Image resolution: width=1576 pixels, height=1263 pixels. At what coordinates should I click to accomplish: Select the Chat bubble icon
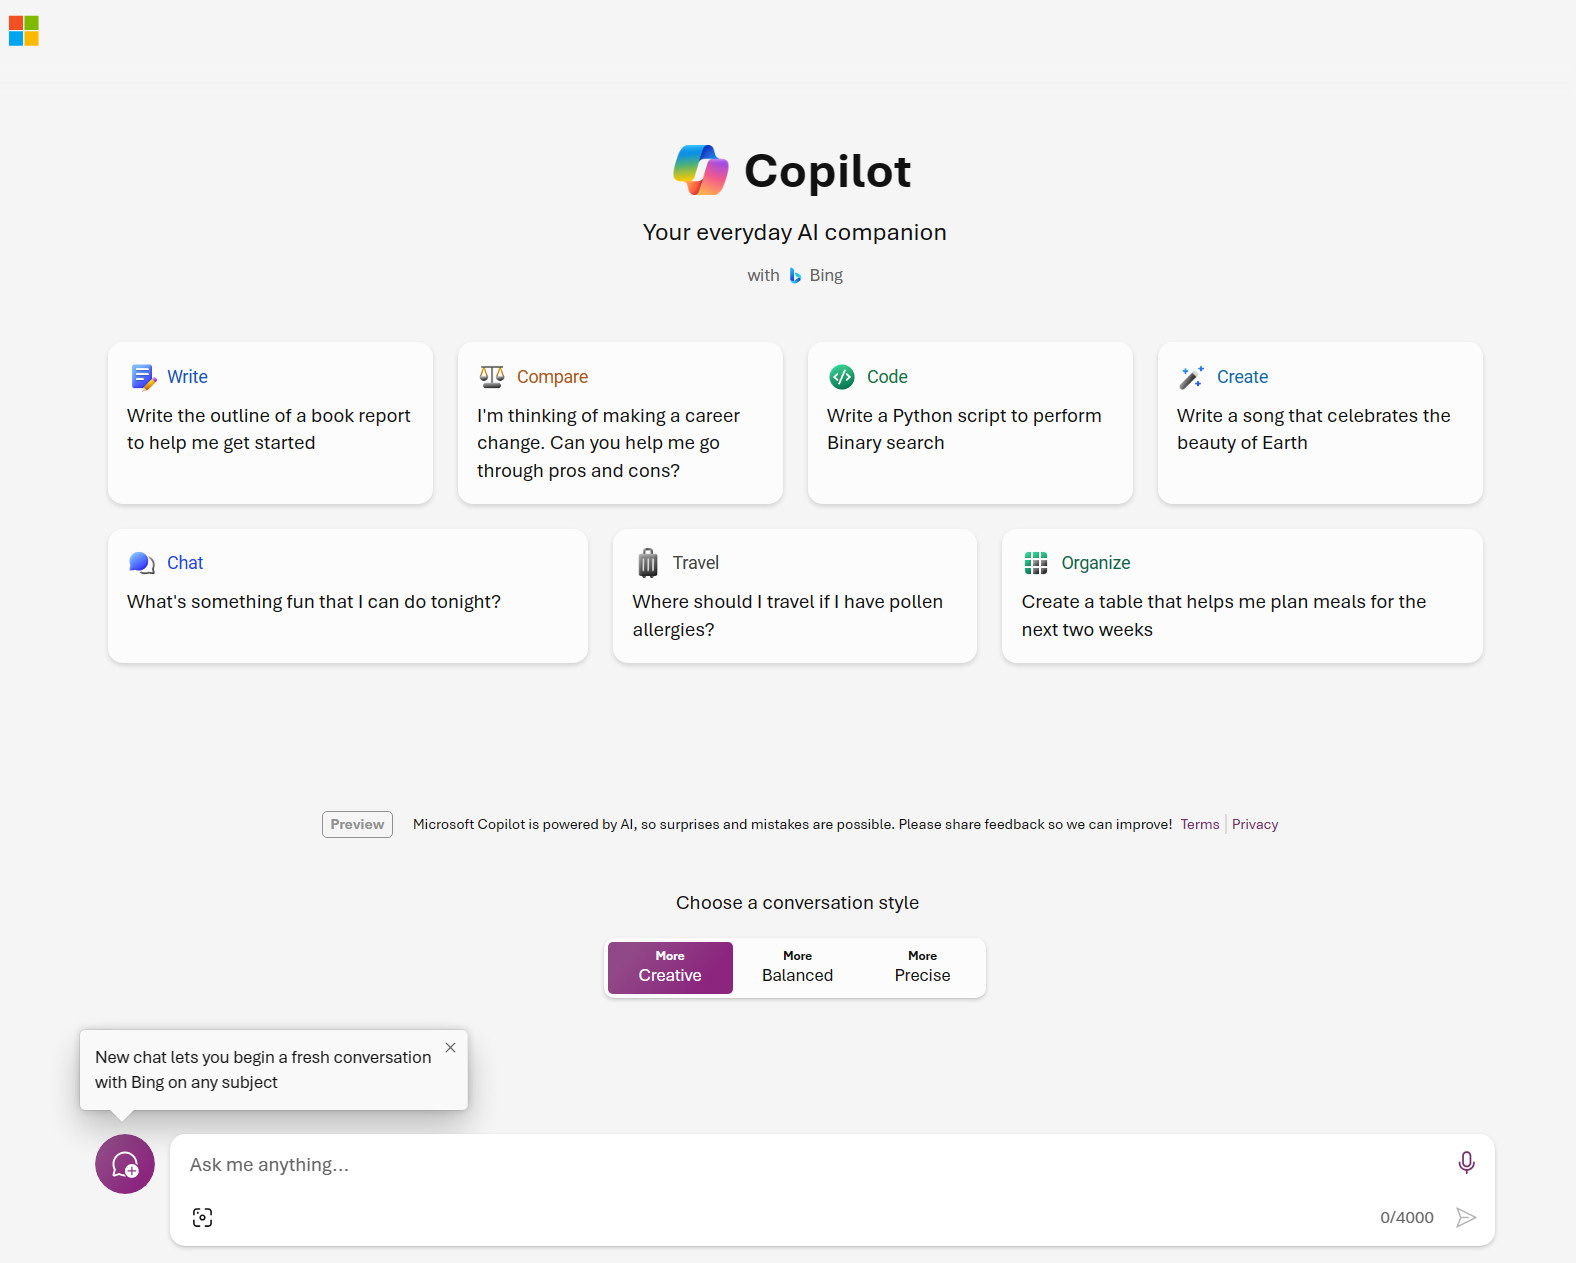tap(141, 562)
